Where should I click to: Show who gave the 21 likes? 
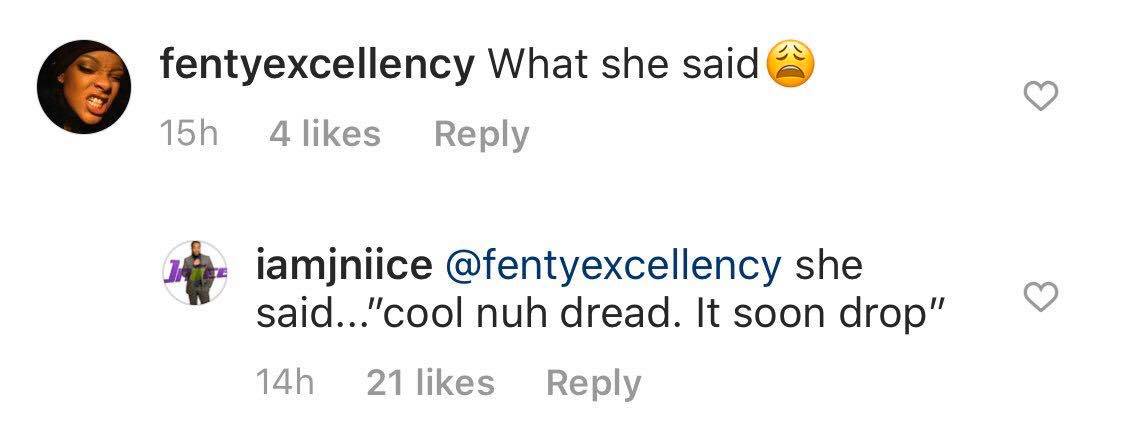point(430,383)
